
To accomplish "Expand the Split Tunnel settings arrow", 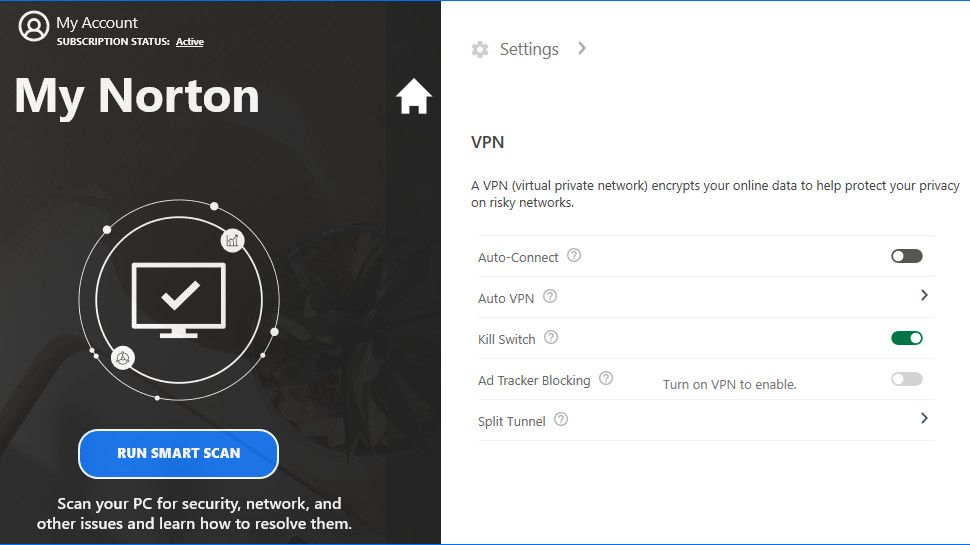I will pyautogui.click(x=924, y=419).
